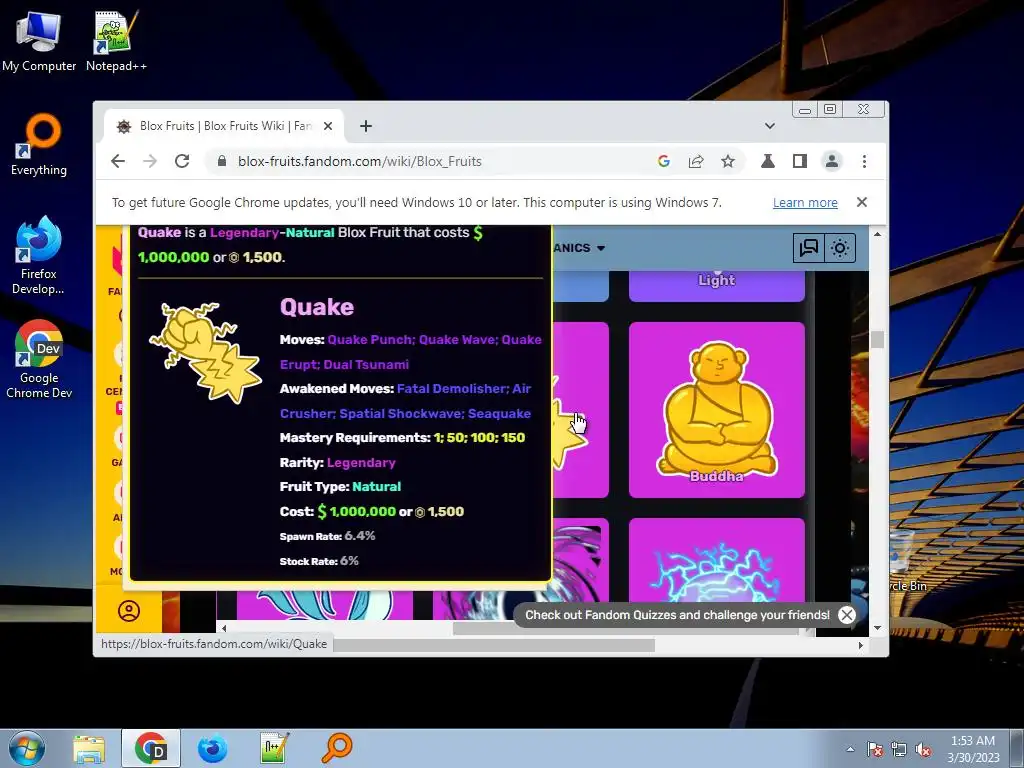This screenshot has width=1024, height=768.
Task: Open the muted volume tray icon
Action: [x=923, y=749]
